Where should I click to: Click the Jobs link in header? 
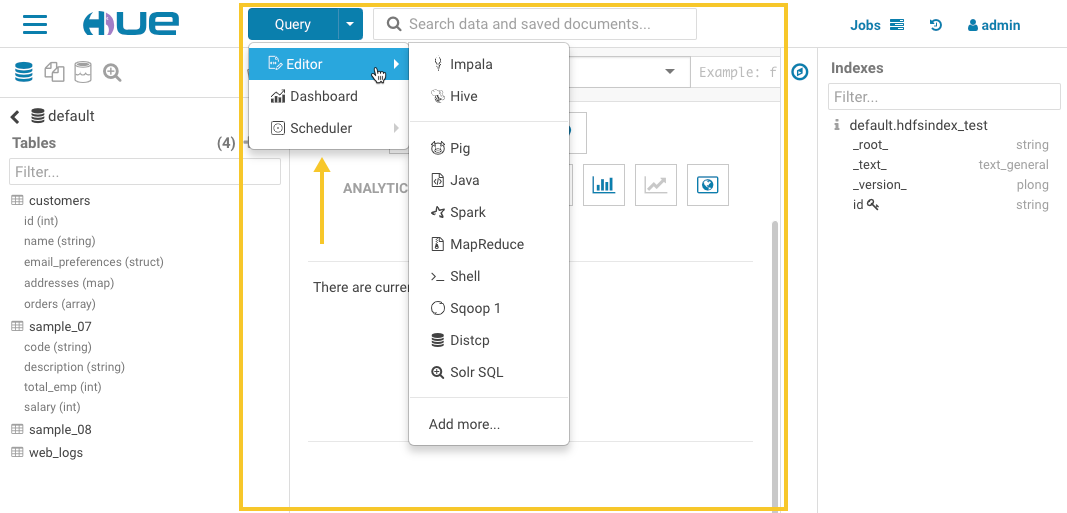(x=876, y=25)
